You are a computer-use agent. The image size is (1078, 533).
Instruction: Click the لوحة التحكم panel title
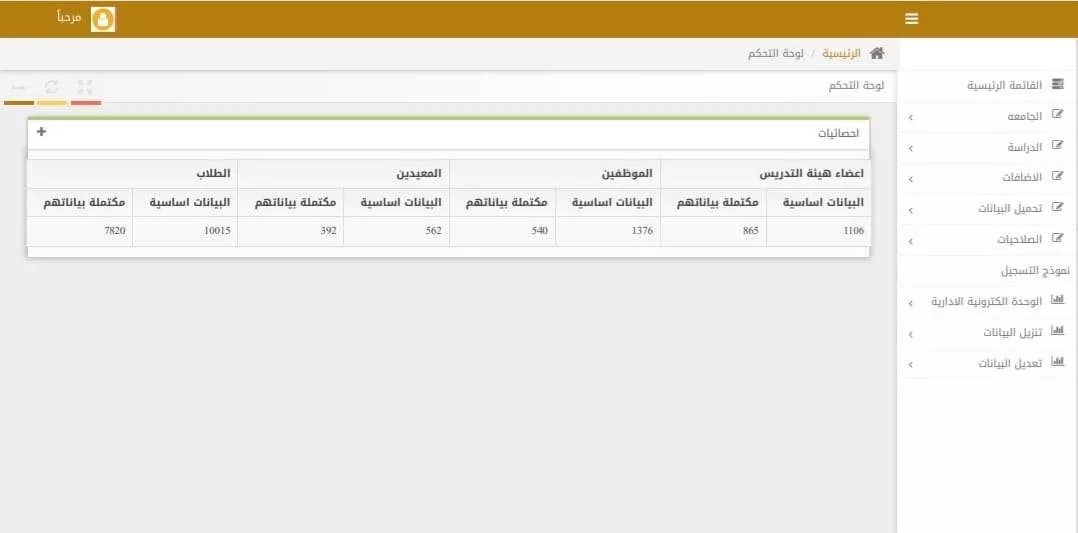(856, 86)
